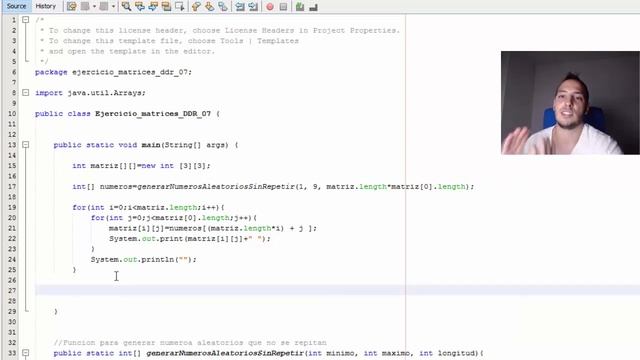
Task: Click the Comment code icon
Action: coord(300,7)
